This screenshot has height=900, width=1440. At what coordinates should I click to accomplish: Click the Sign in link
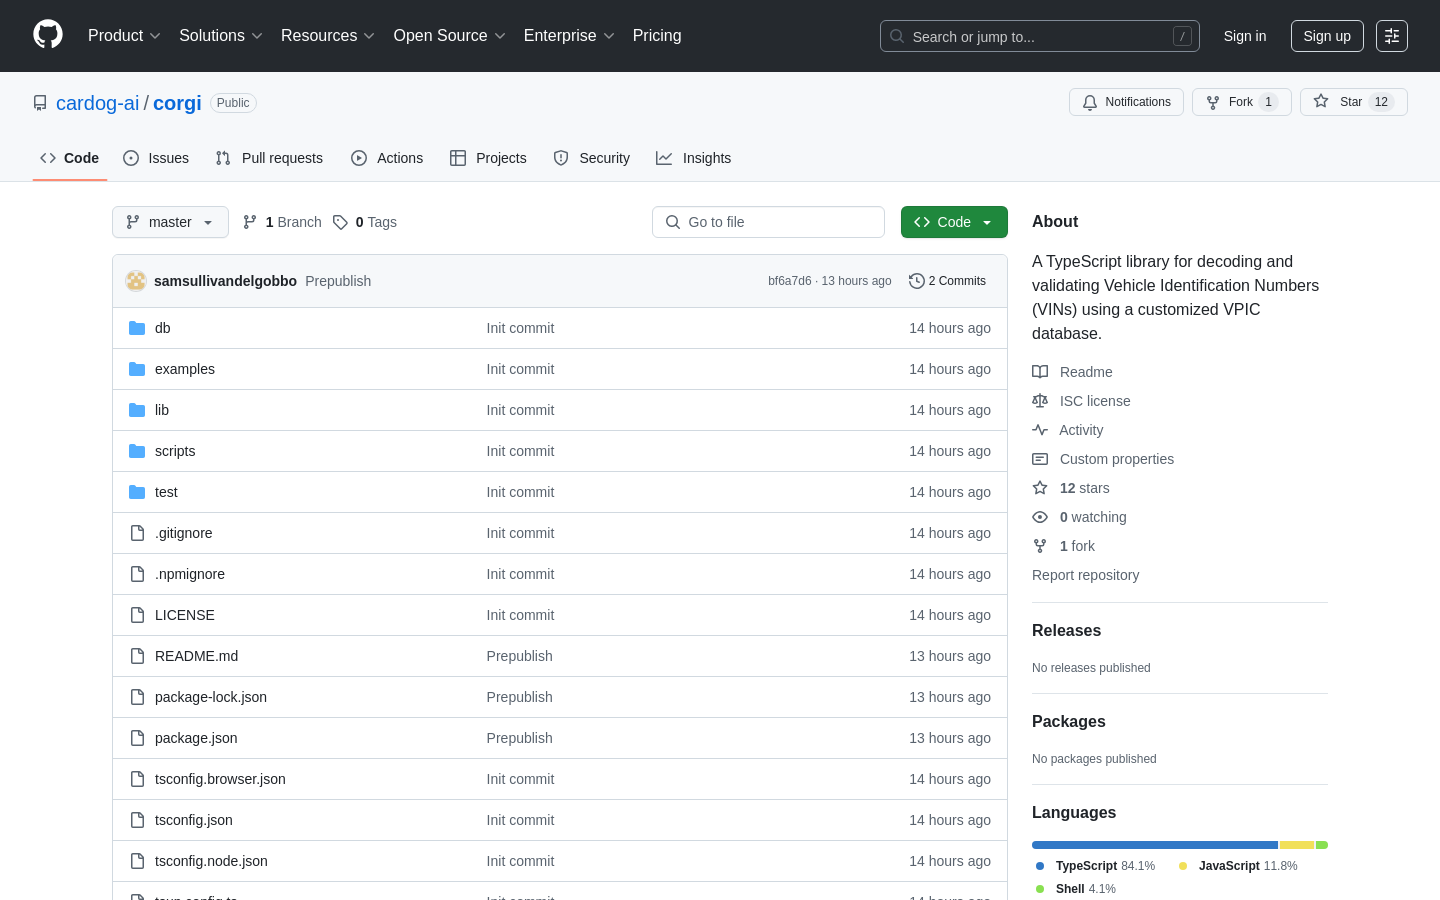pos(1245,36)
